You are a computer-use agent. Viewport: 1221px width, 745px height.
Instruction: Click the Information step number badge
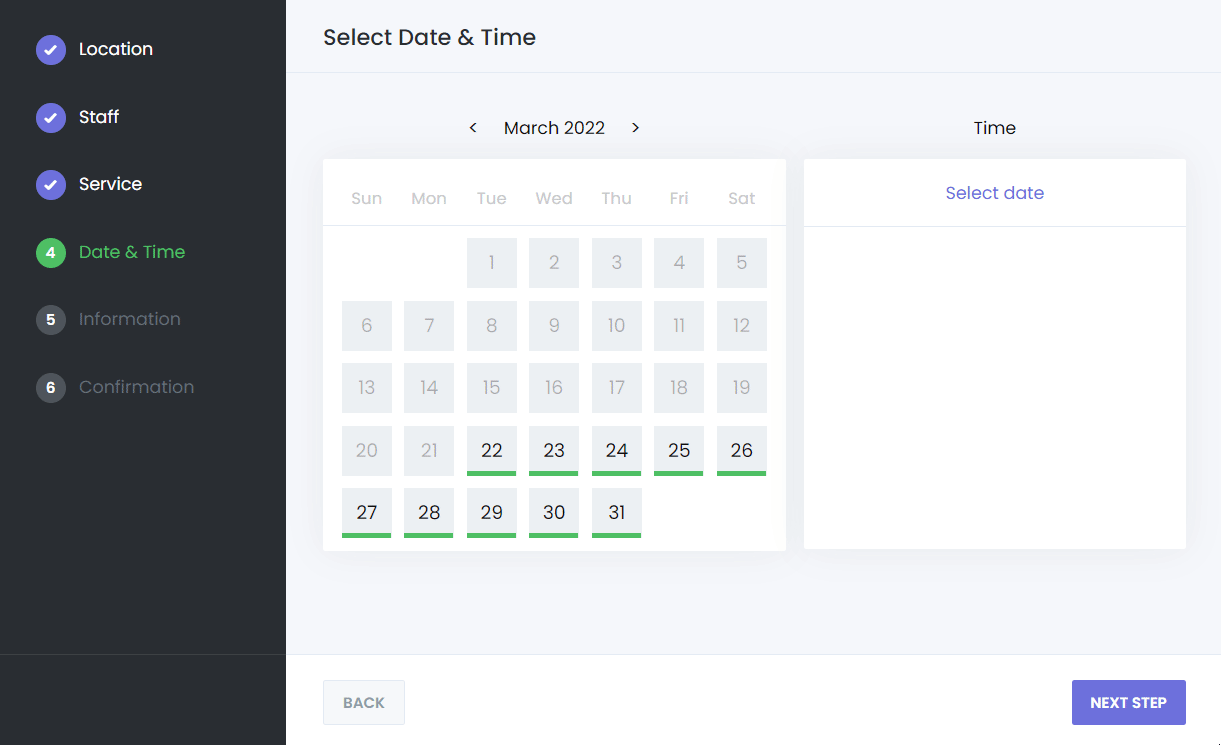point(50,319)
